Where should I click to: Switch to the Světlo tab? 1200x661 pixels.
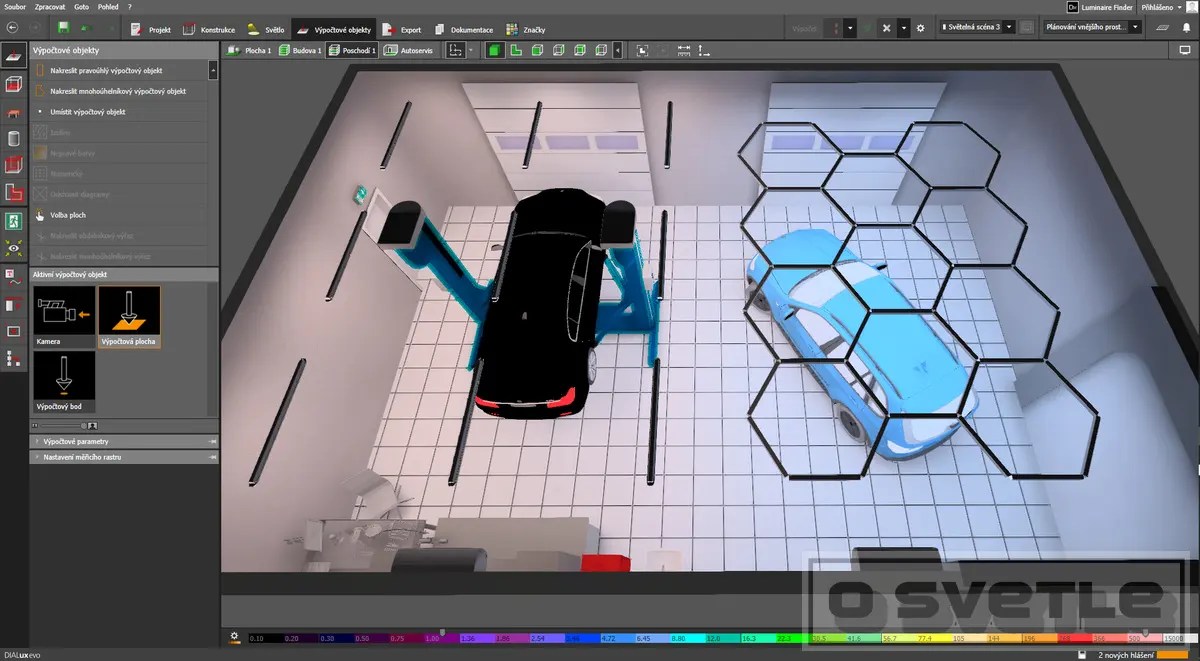(x=266, y=29)
